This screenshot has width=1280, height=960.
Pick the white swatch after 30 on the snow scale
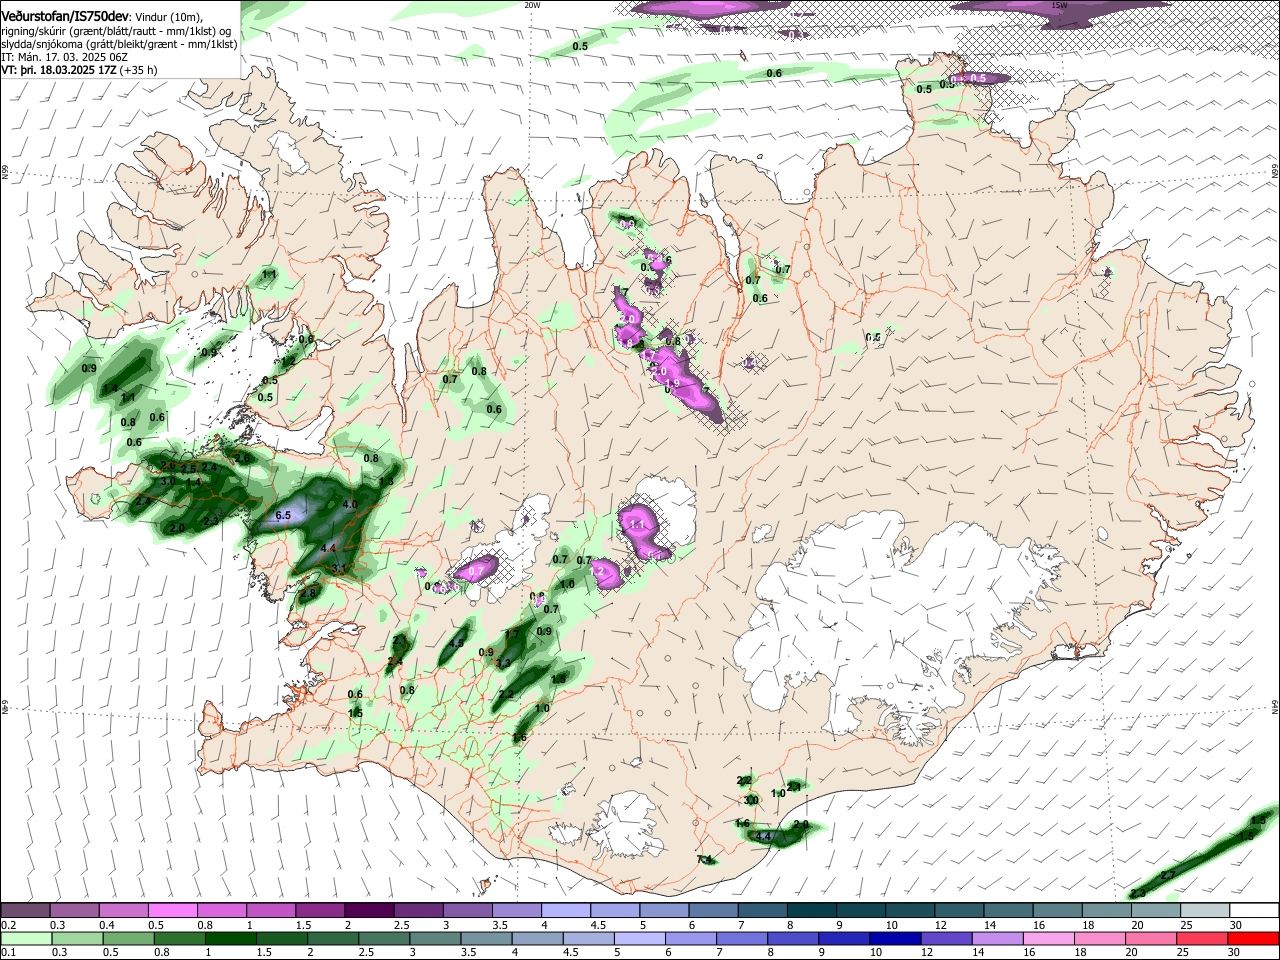click(1254, 911)
